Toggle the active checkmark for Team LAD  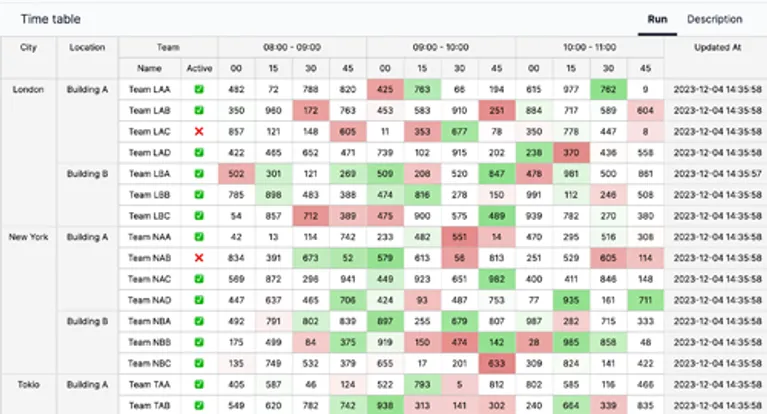click(x=199, y=153)
